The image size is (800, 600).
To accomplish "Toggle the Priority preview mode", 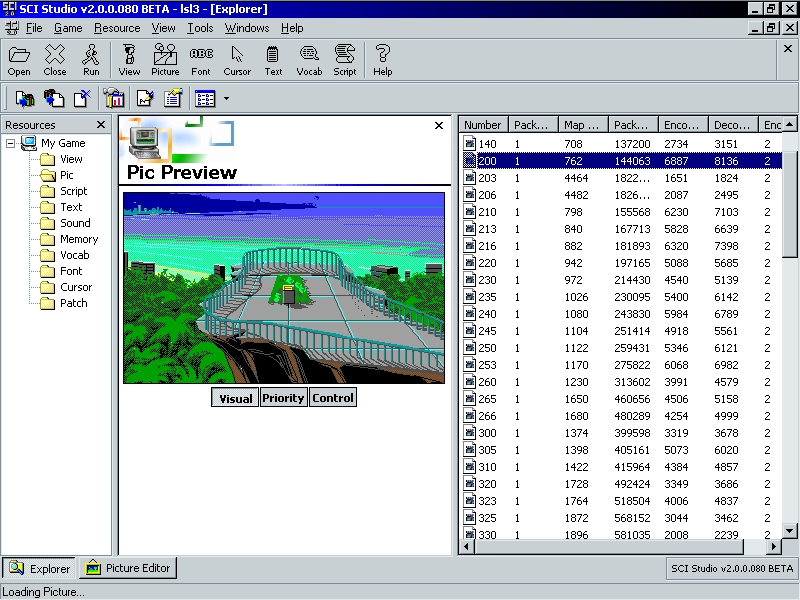I will click(x=283, y=398).
